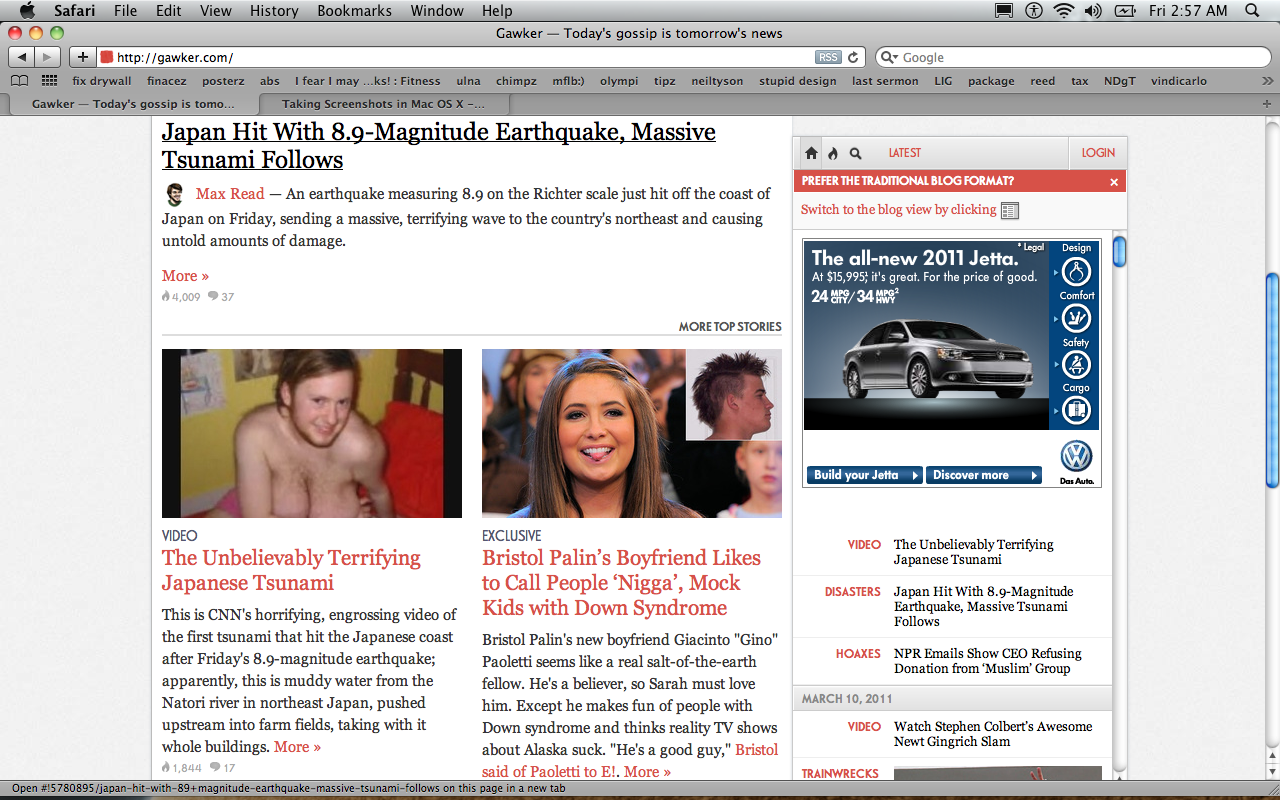Screen dimensions: 1280x800
Task: Dismiss the traditional blog format banner
Action: pyautogui.click(x=1114, y=182)
